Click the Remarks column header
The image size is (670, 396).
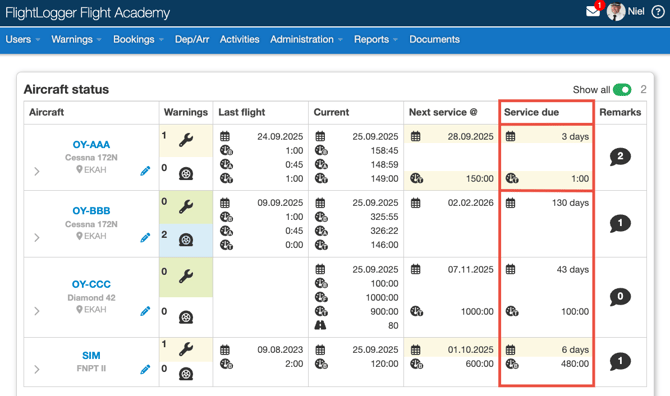pyautogui.click(x=620, y=112)
